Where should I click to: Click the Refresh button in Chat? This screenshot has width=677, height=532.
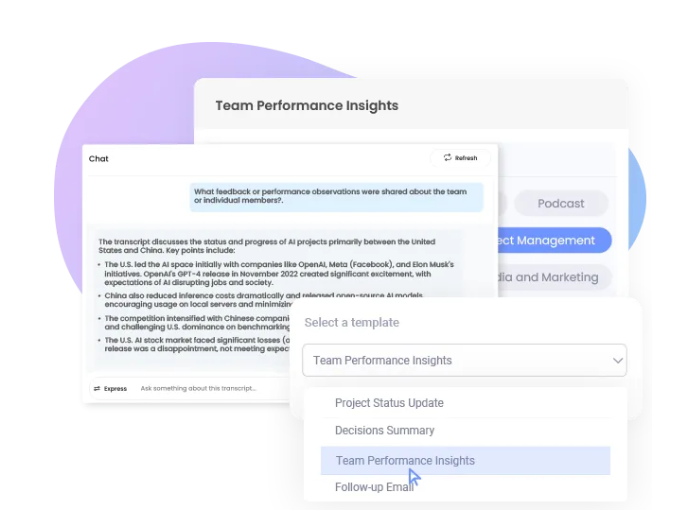click(460, 158)
